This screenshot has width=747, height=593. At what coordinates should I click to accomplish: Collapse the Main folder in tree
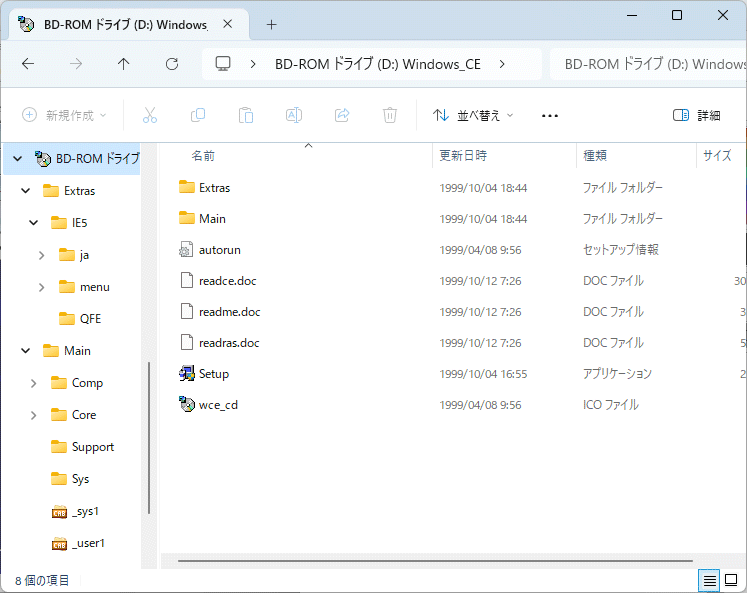click(x=26, y=351)
